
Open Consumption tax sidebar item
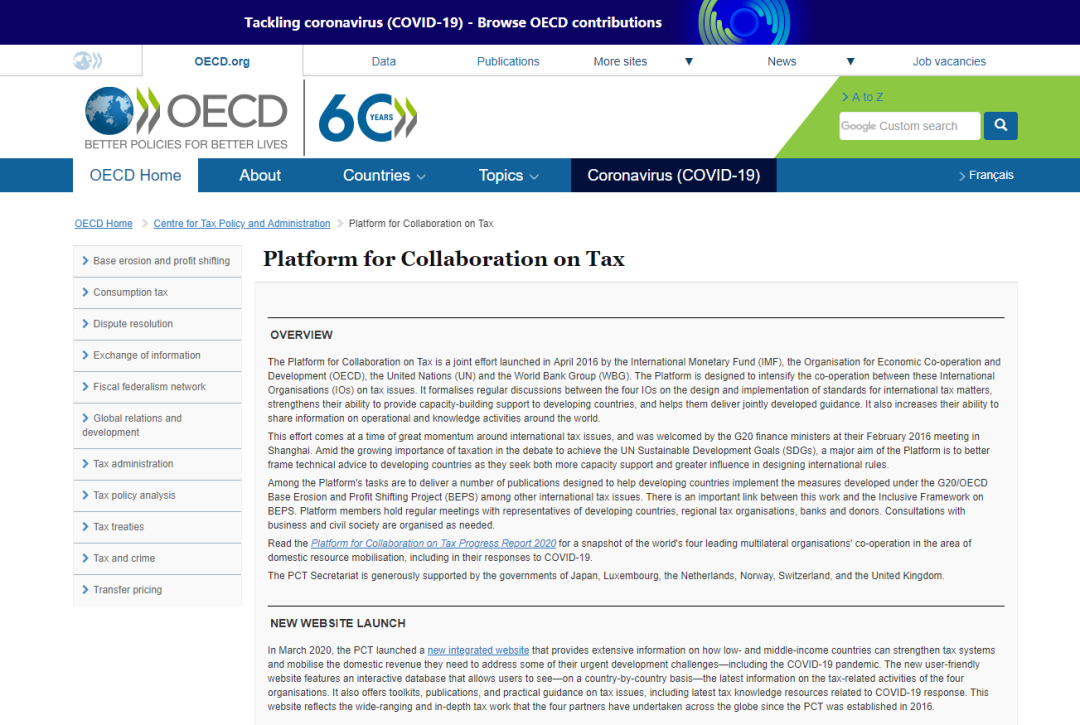[157, 293]
